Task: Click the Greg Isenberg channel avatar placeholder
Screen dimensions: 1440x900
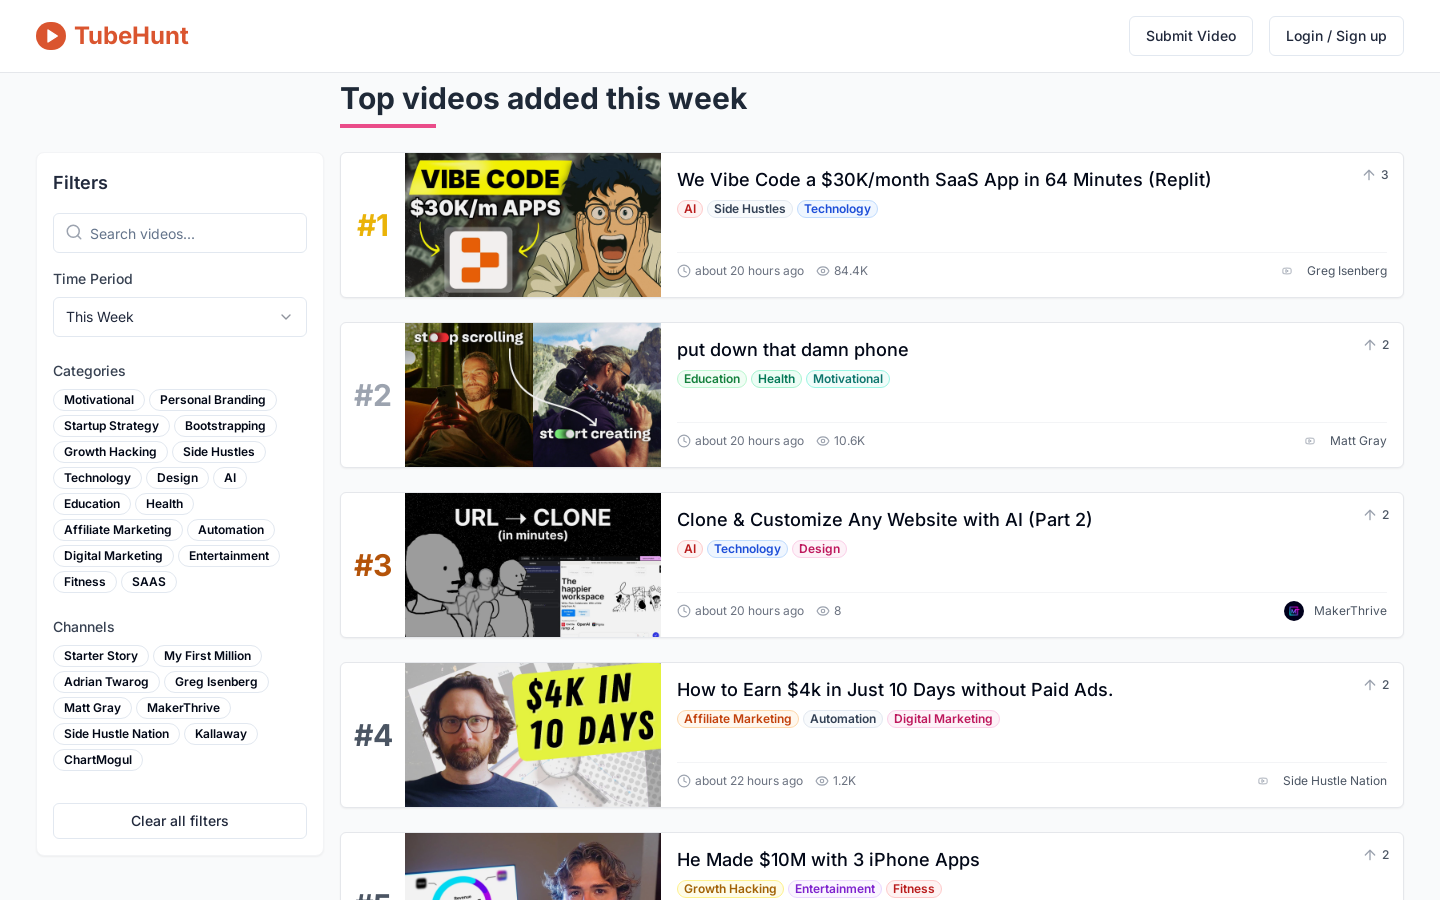Action: pos(1287,271)
